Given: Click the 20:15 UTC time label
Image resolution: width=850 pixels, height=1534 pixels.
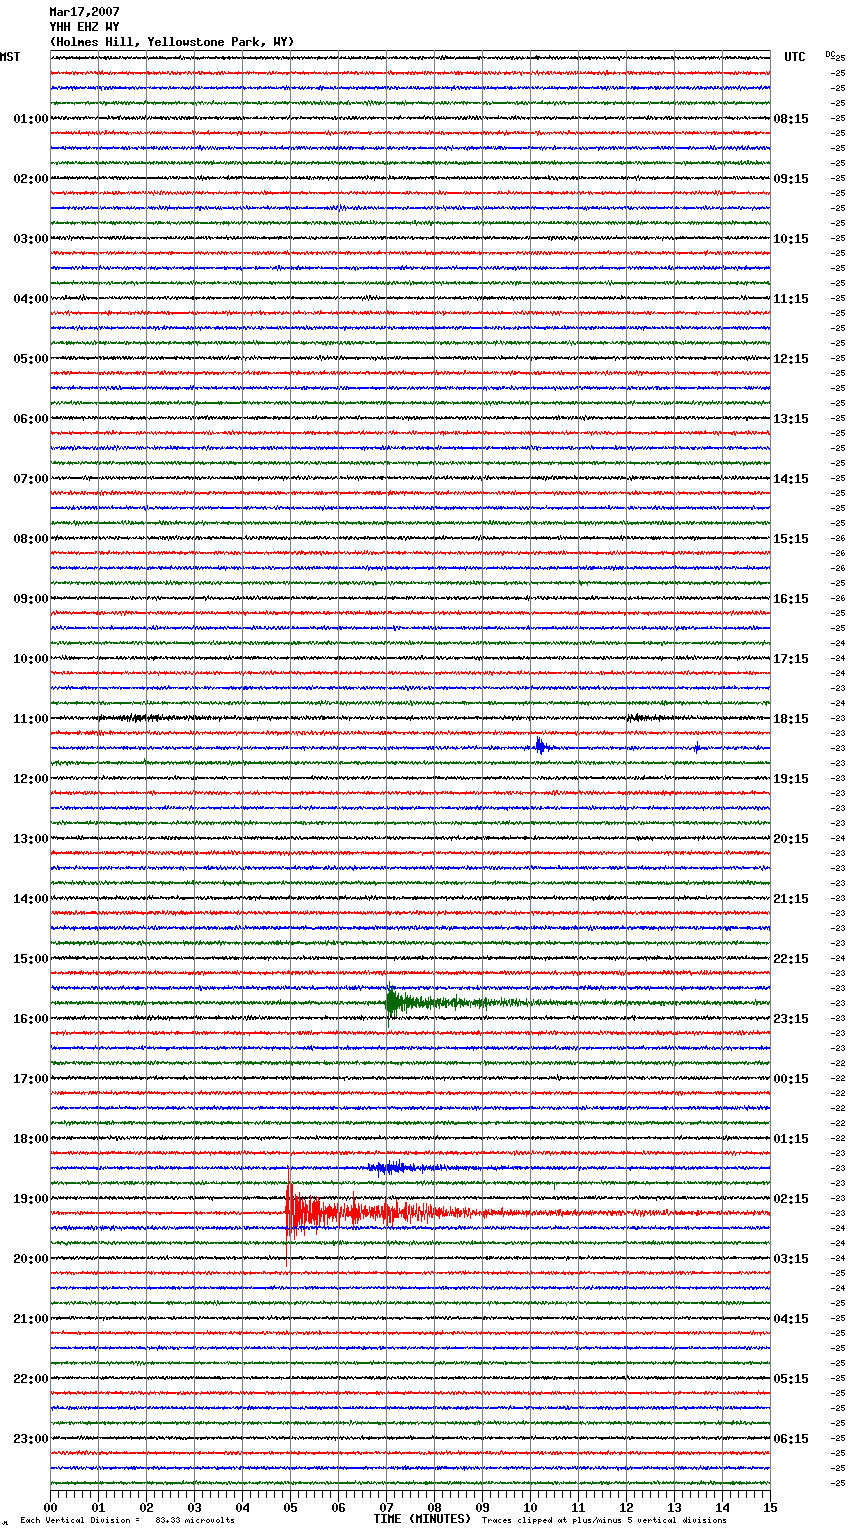Looking at the screenshot, I should click(791, 839).
